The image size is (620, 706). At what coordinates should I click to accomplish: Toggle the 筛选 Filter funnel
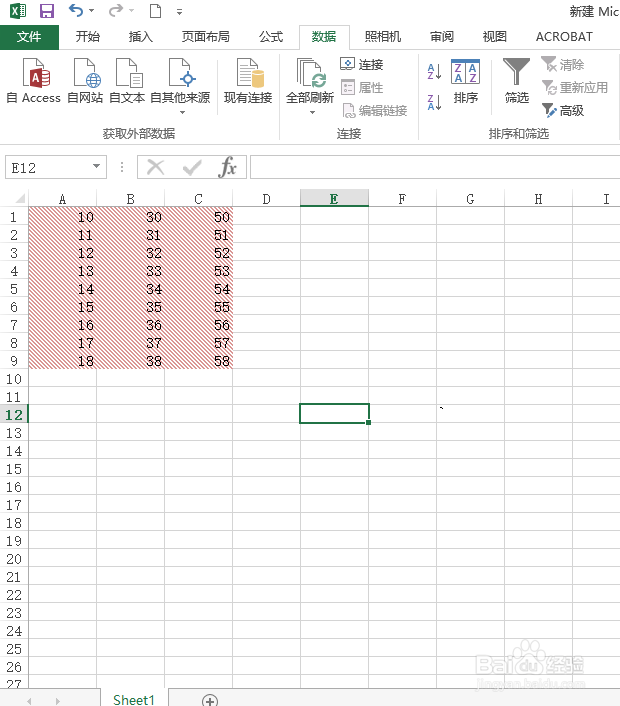pyautogui.click(x=516, y=81)
